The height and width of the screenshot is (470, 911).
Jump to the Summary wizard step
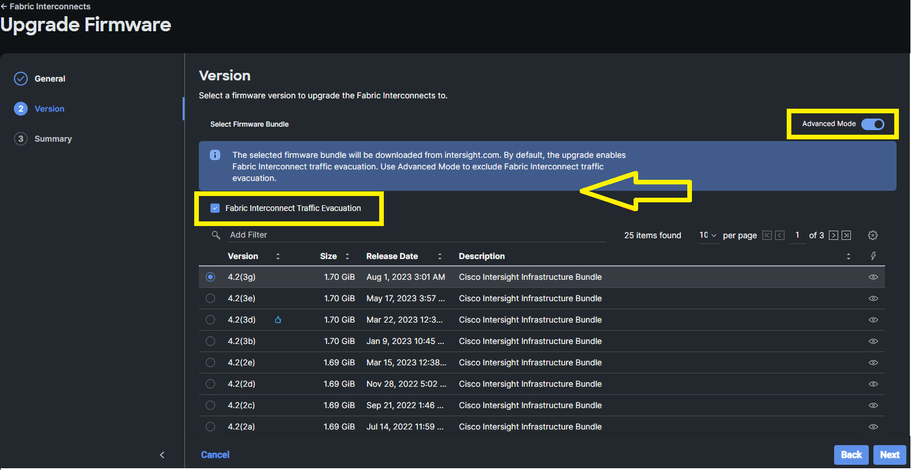point(43,139)
